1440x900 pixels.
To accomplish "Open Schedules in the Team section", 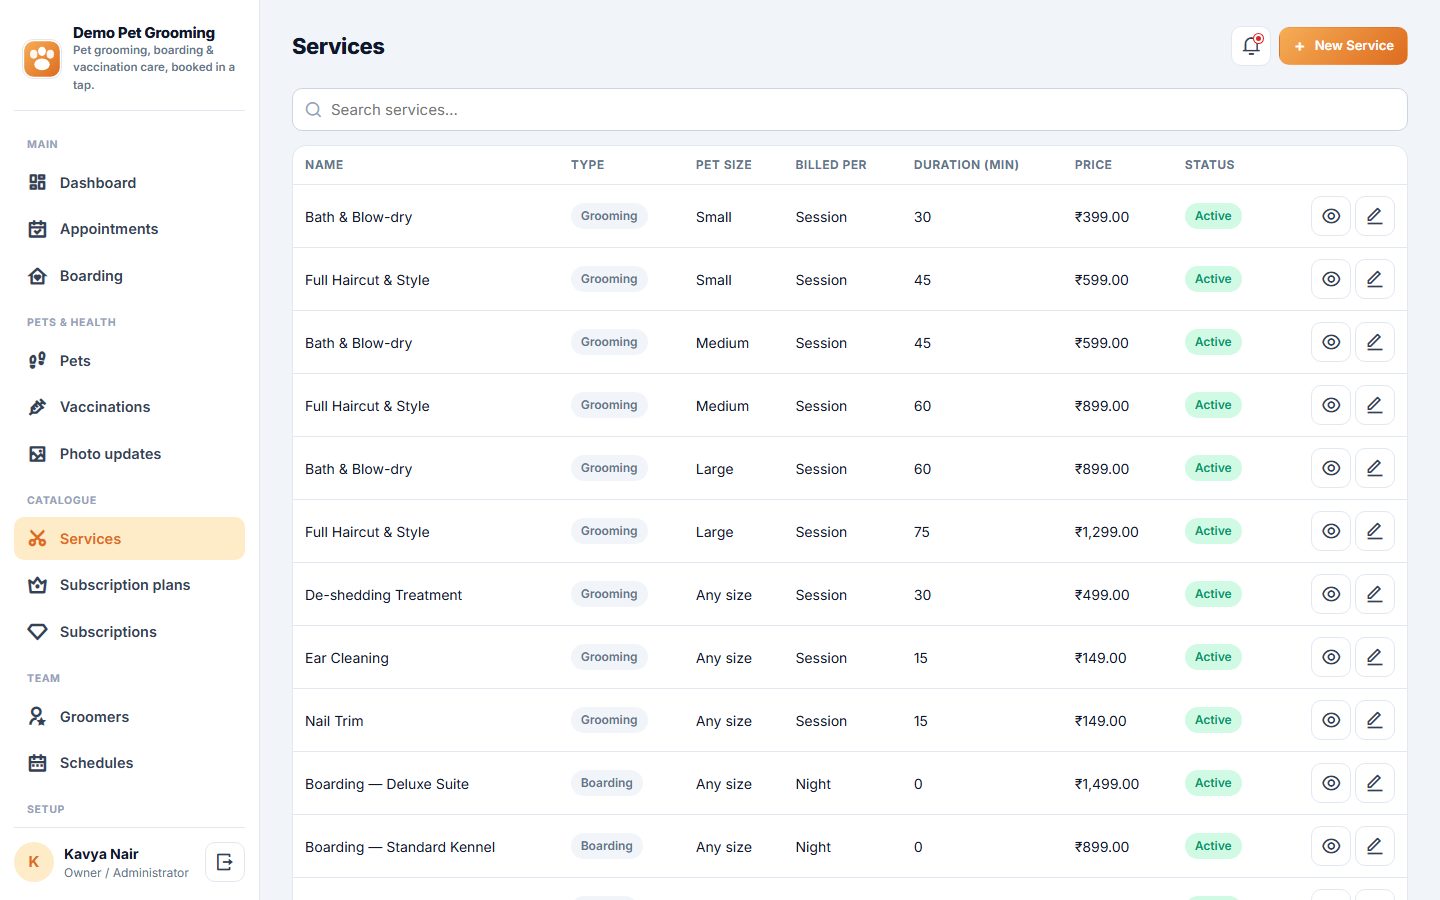I will click(x=129, y=763).
